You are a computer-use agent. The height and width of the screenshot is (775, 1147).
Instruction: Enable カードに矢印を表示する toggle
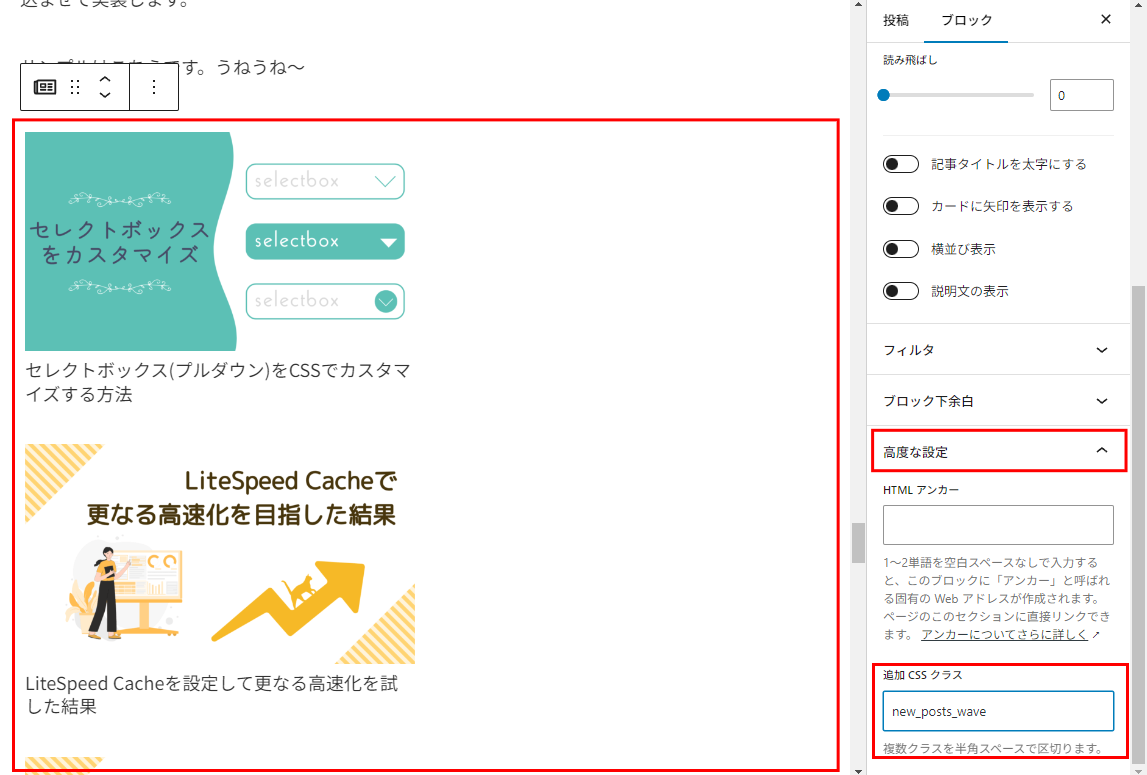coord(900,206)
